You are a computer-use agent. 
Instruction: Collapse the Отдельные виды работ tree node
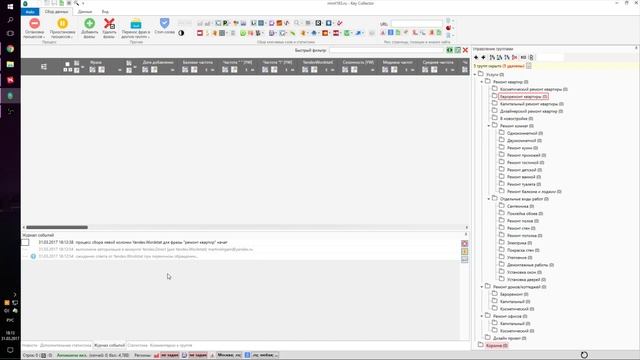(x=489, y=199)
